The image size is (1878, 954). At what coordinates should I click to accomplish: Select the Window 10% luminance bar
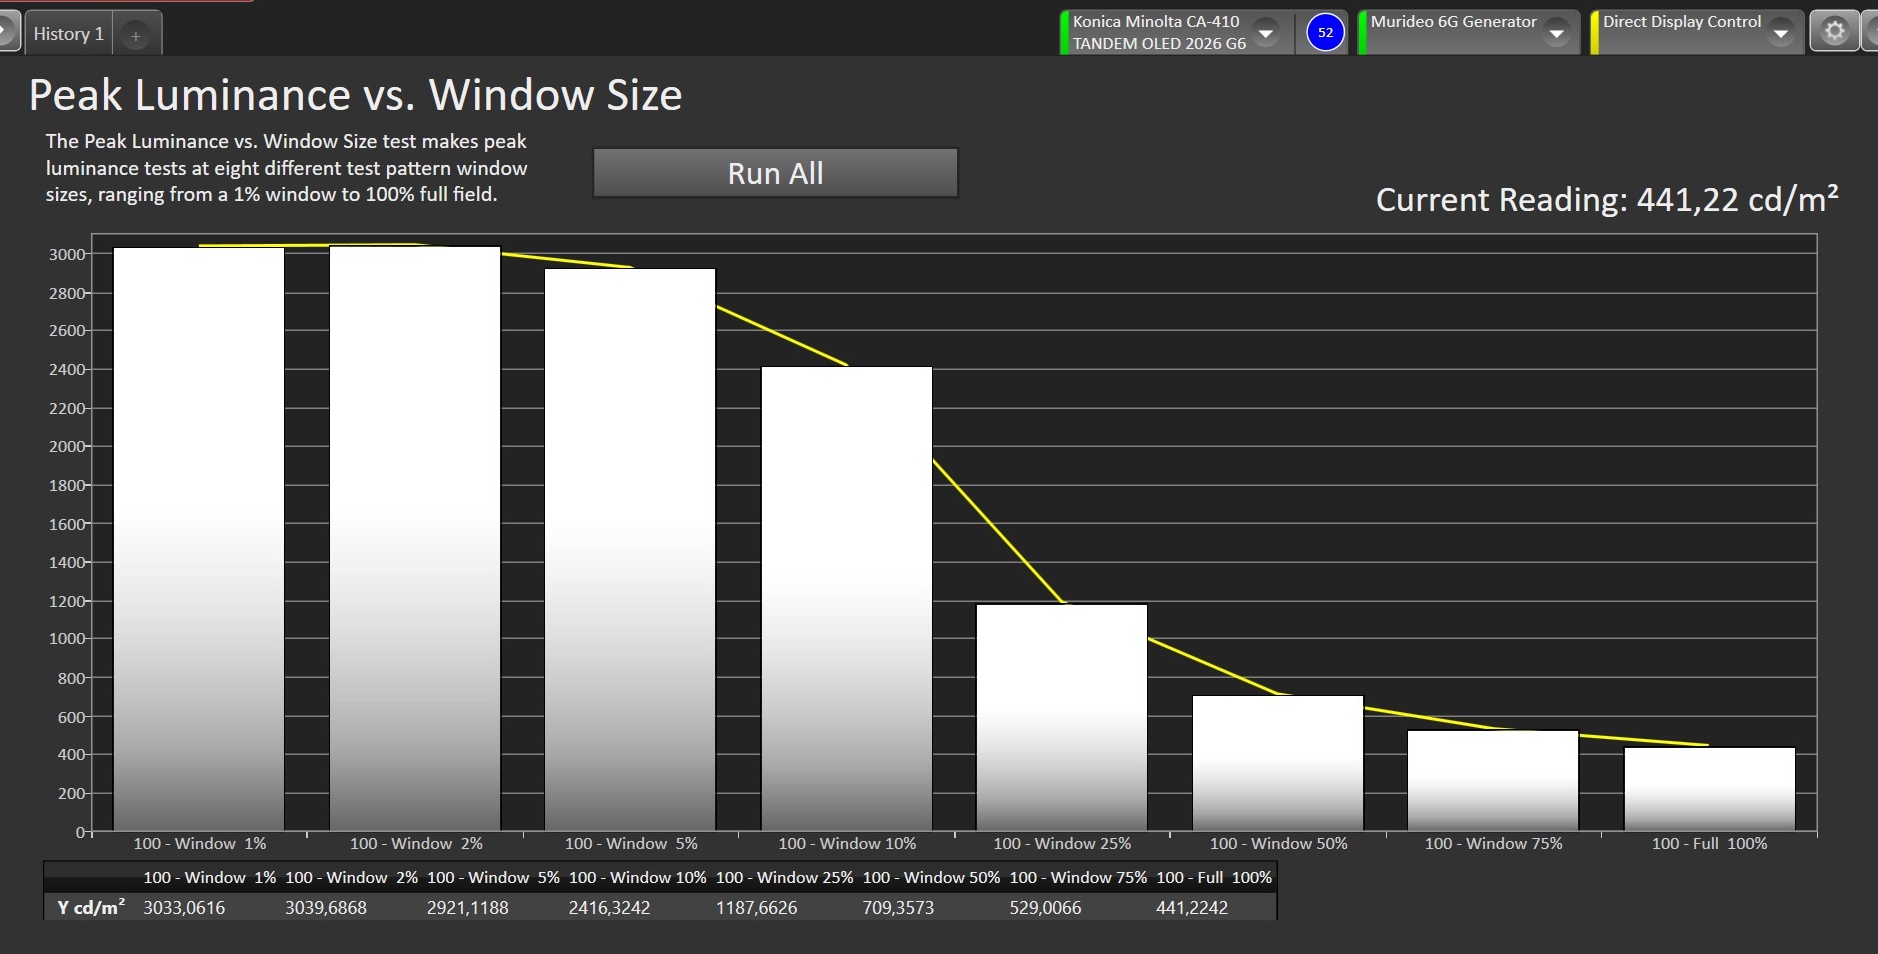point(846,598)
